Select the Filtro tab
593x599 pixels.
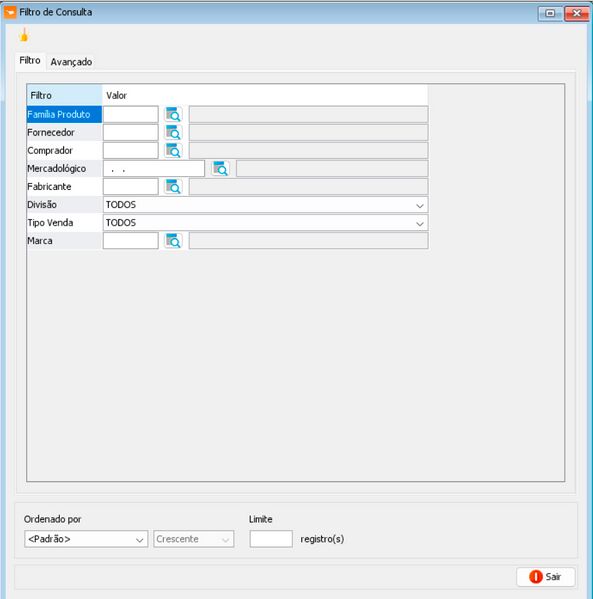pyautogui.click(x=30, y=60)
